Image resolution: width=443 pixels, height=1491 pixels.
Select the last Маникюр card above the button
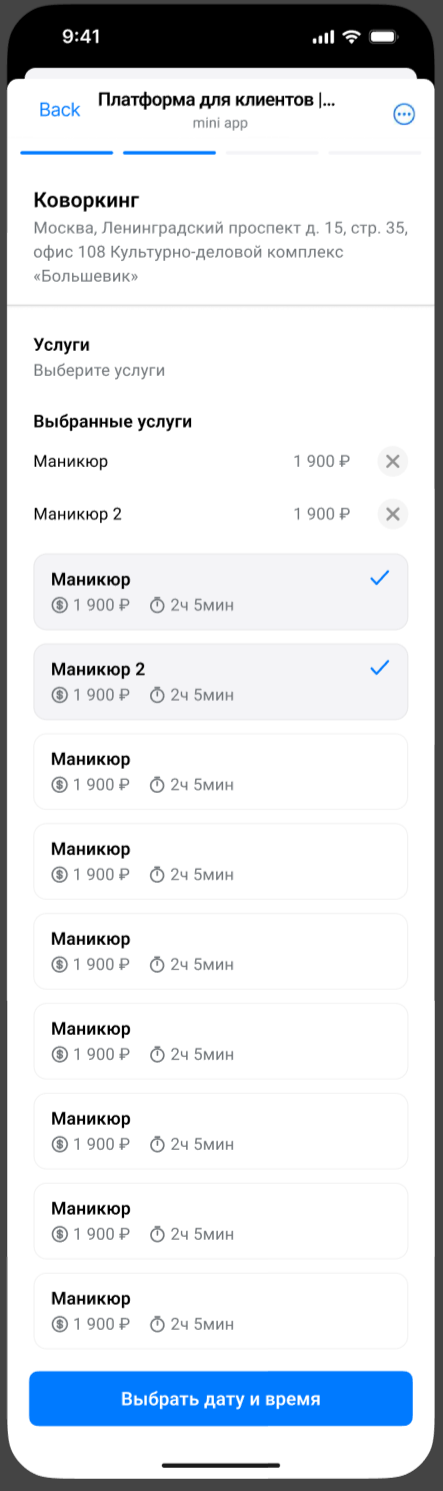[221, 1311]
